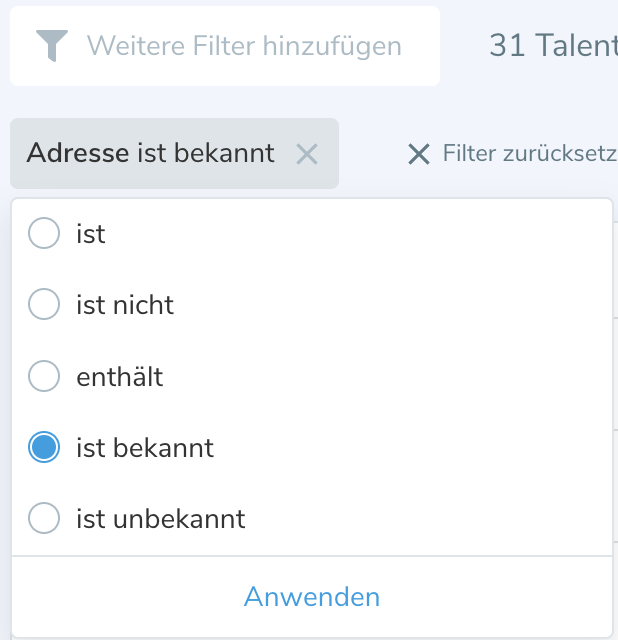The image size is (618, 640).
Task: Remove the Adresse ist bekannt filter chip
Action: 307,154
